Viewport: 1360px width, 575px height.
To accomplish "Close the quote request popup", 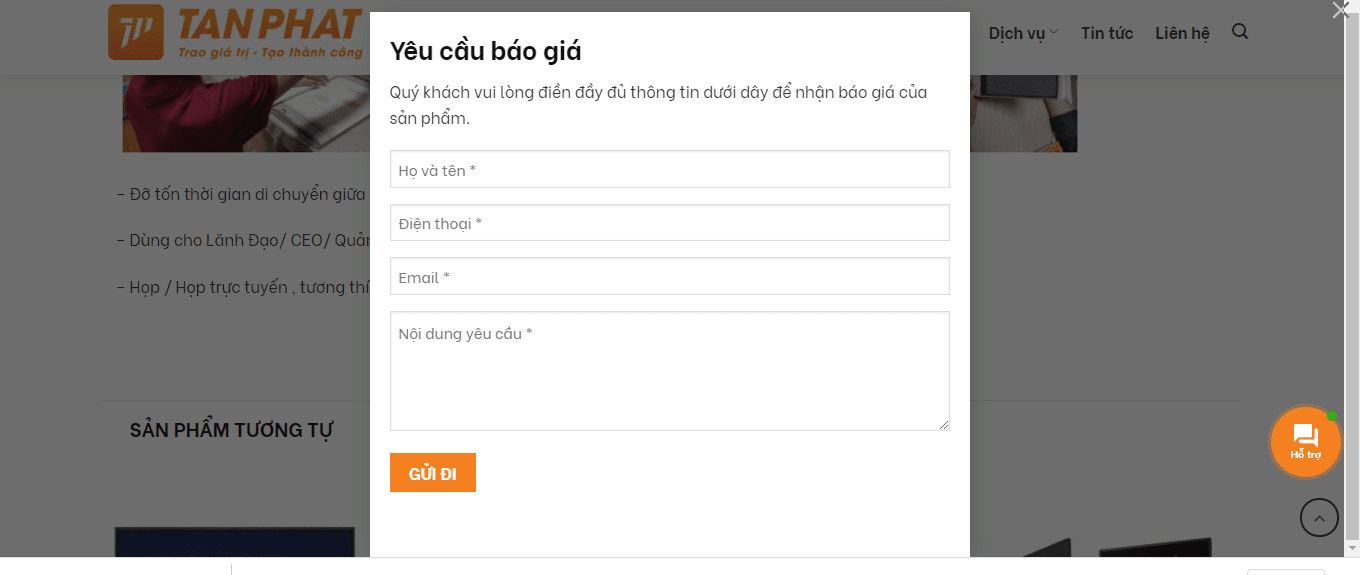I will (1340, 10).
